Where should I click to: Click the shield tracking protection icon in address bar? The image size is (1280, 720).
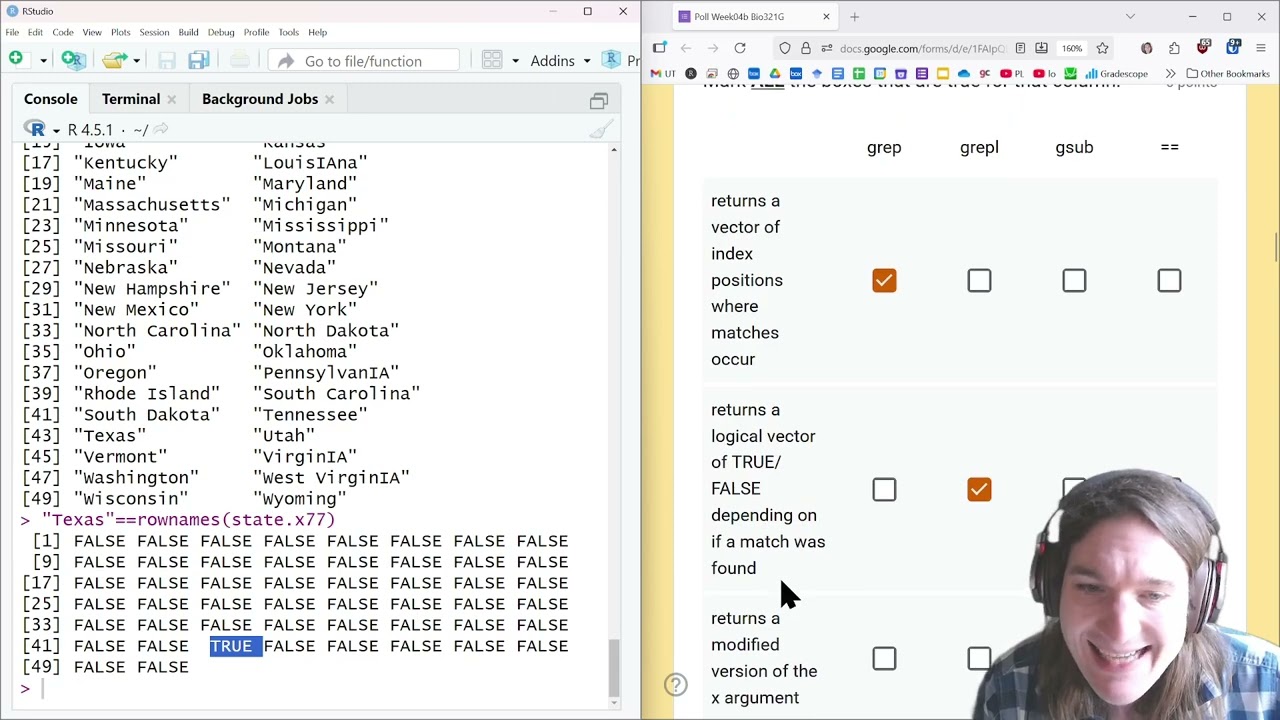785,48
